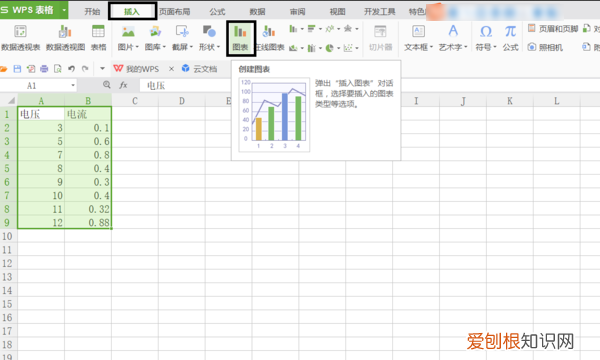Image resolution: width=600 pixels, height=360 pixels.
Task: Insert a 表格 table
Action: point(98,37)
